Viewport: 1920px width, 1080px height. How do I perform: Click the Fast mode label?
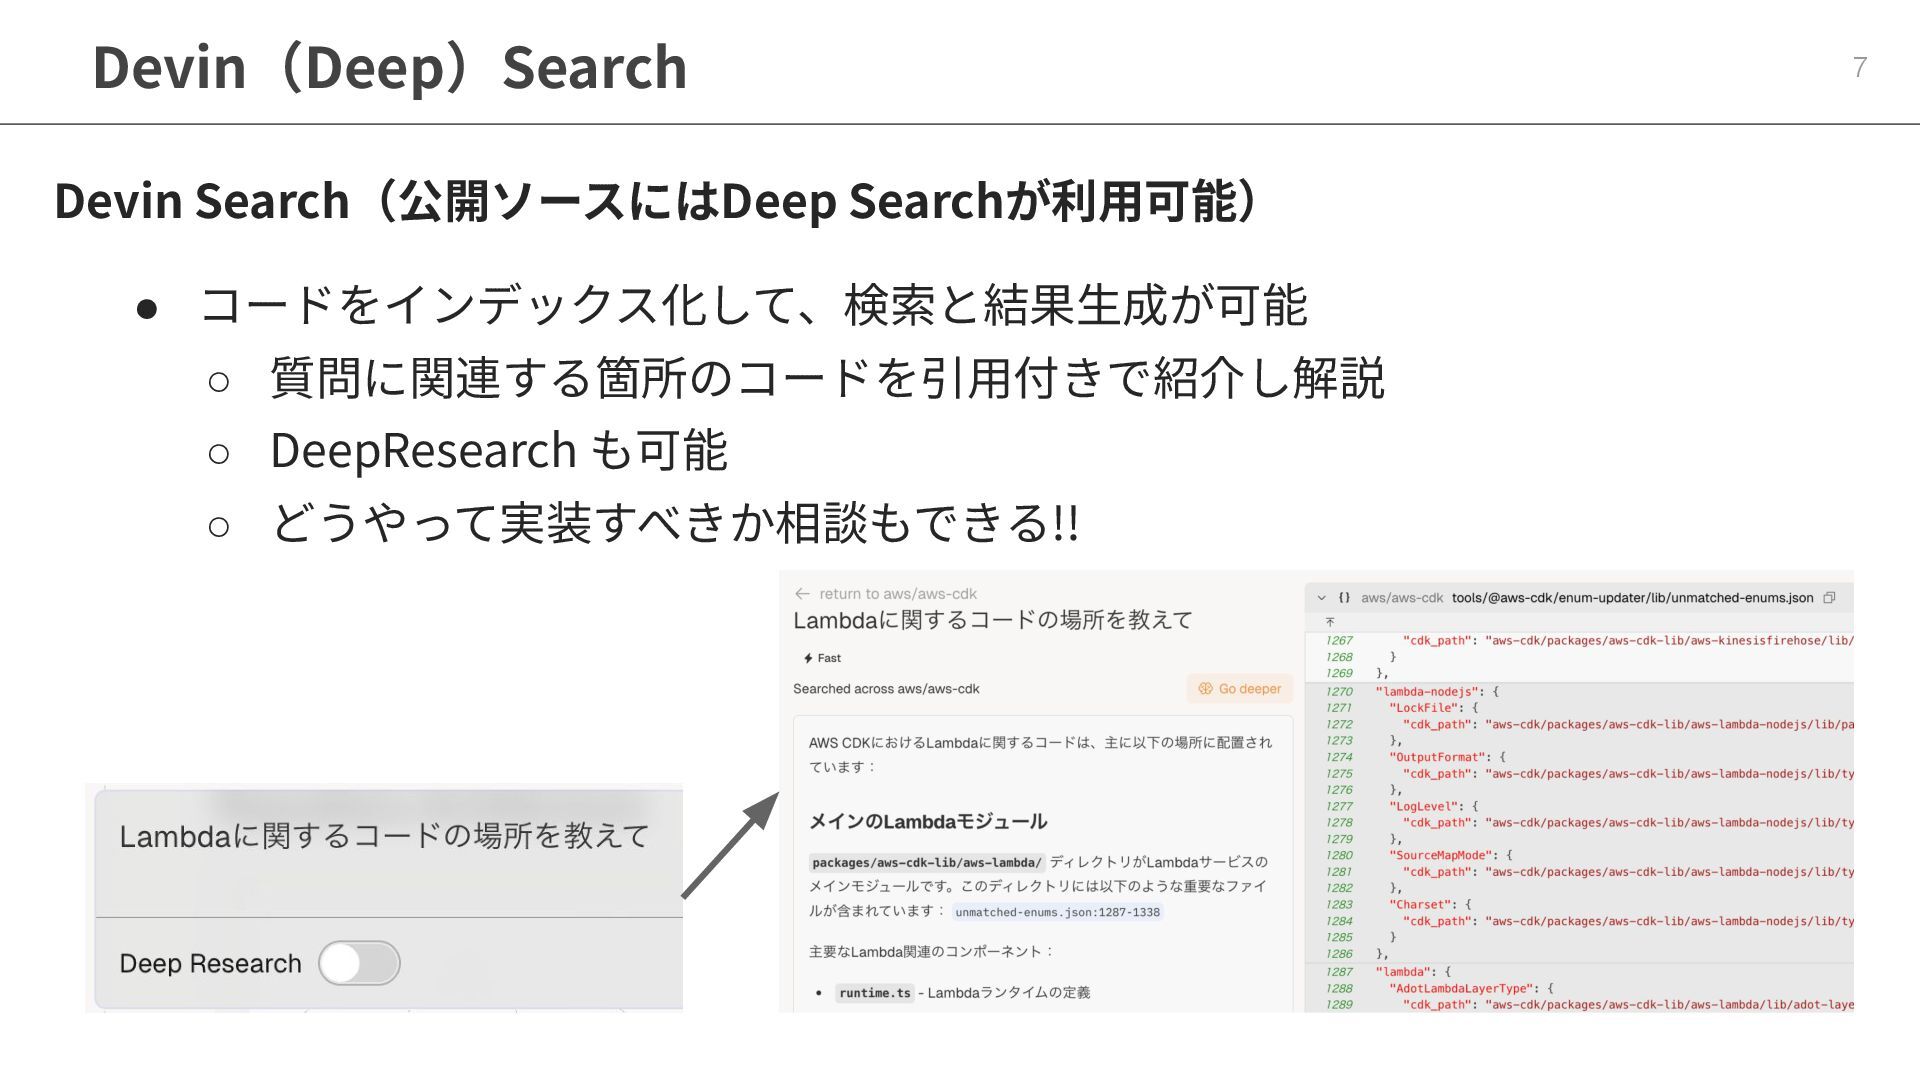[x=829, y=658]
